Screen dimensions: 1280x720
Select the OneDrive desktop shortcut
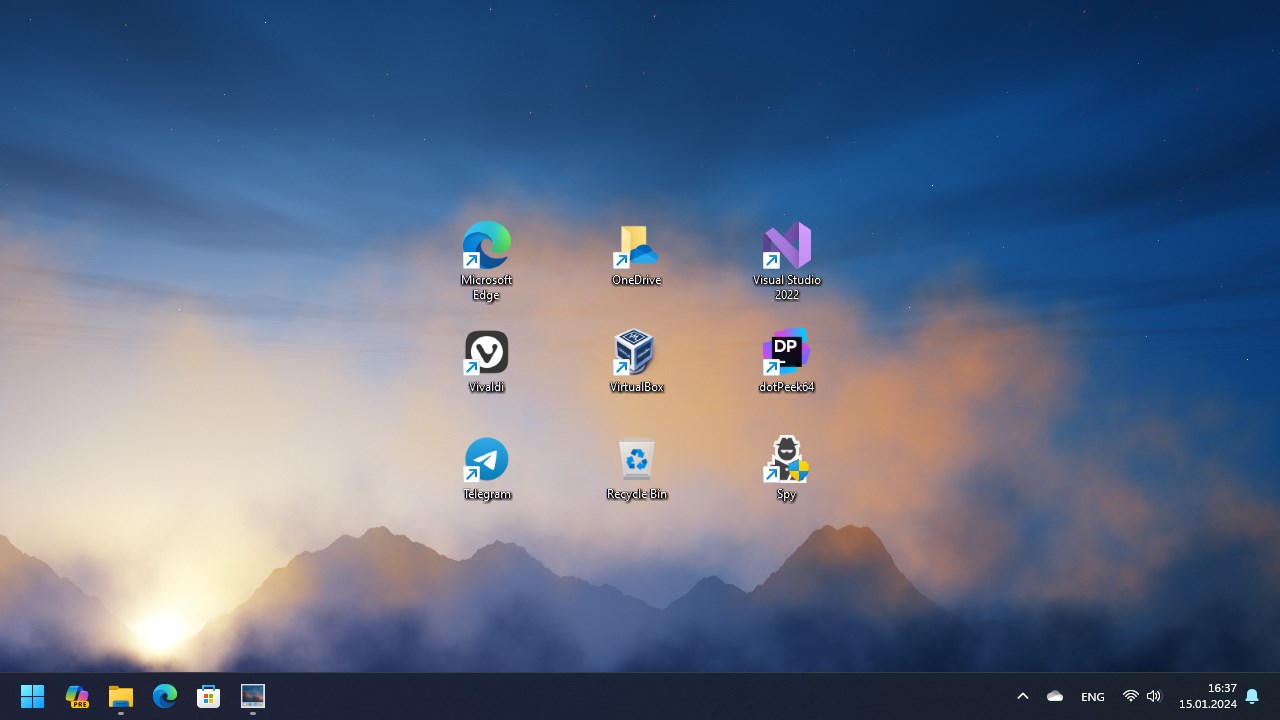tap(637, 254)
